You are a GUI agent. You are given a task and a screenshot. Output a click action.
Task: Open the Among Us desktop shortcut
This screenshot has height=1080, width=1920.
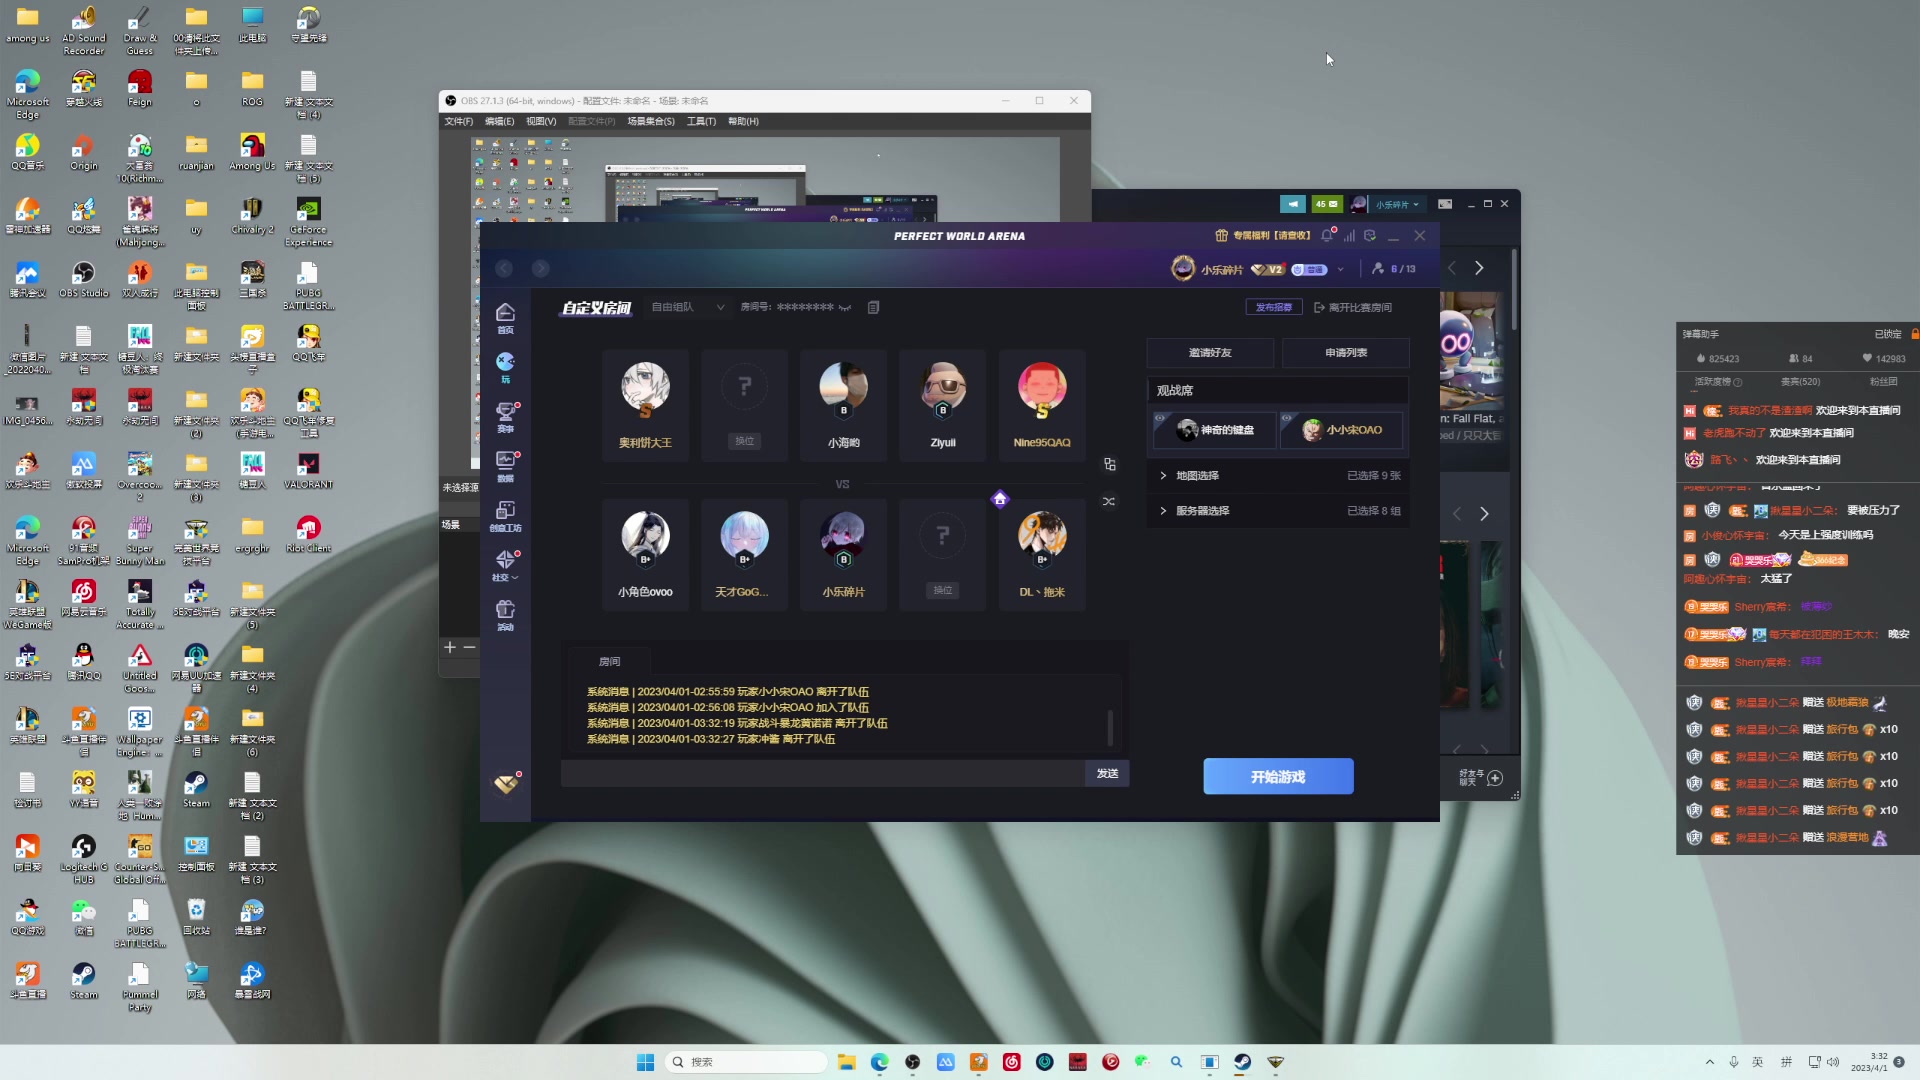click(x=252, y=152)
